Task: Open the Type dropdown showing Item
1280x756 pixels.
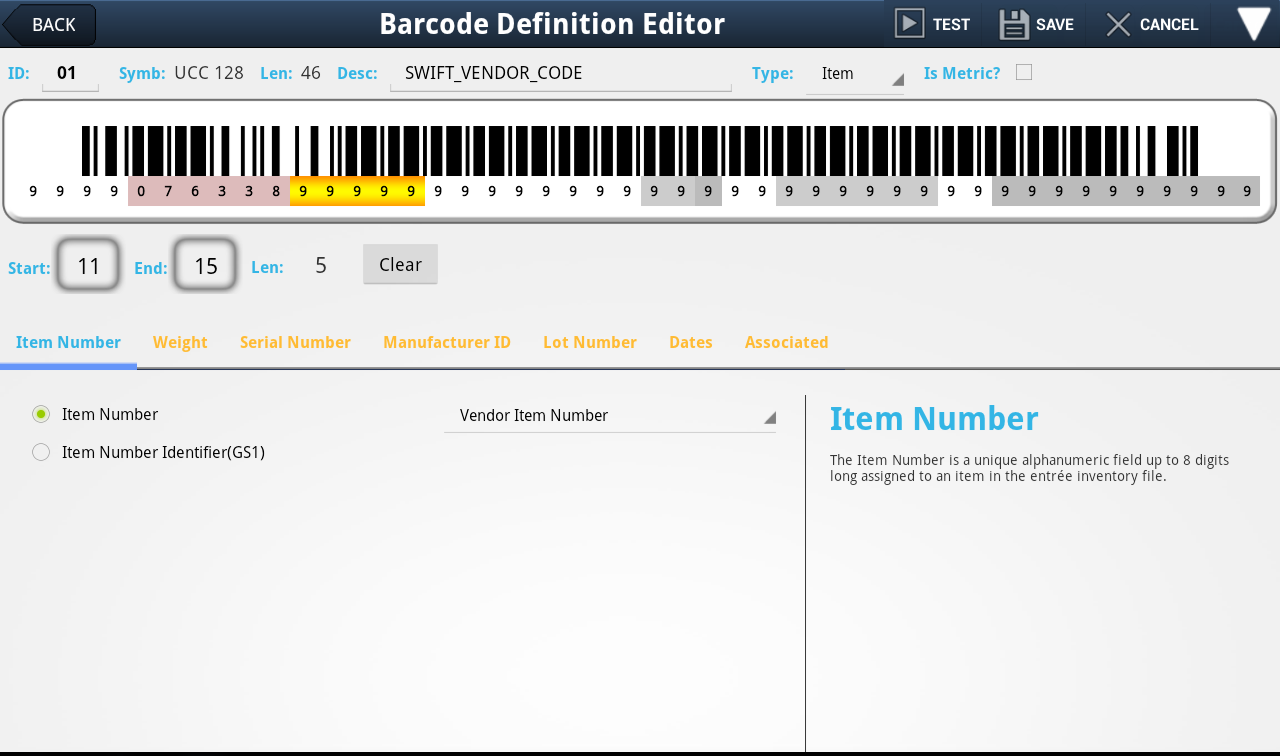Action: coord(855,75)
